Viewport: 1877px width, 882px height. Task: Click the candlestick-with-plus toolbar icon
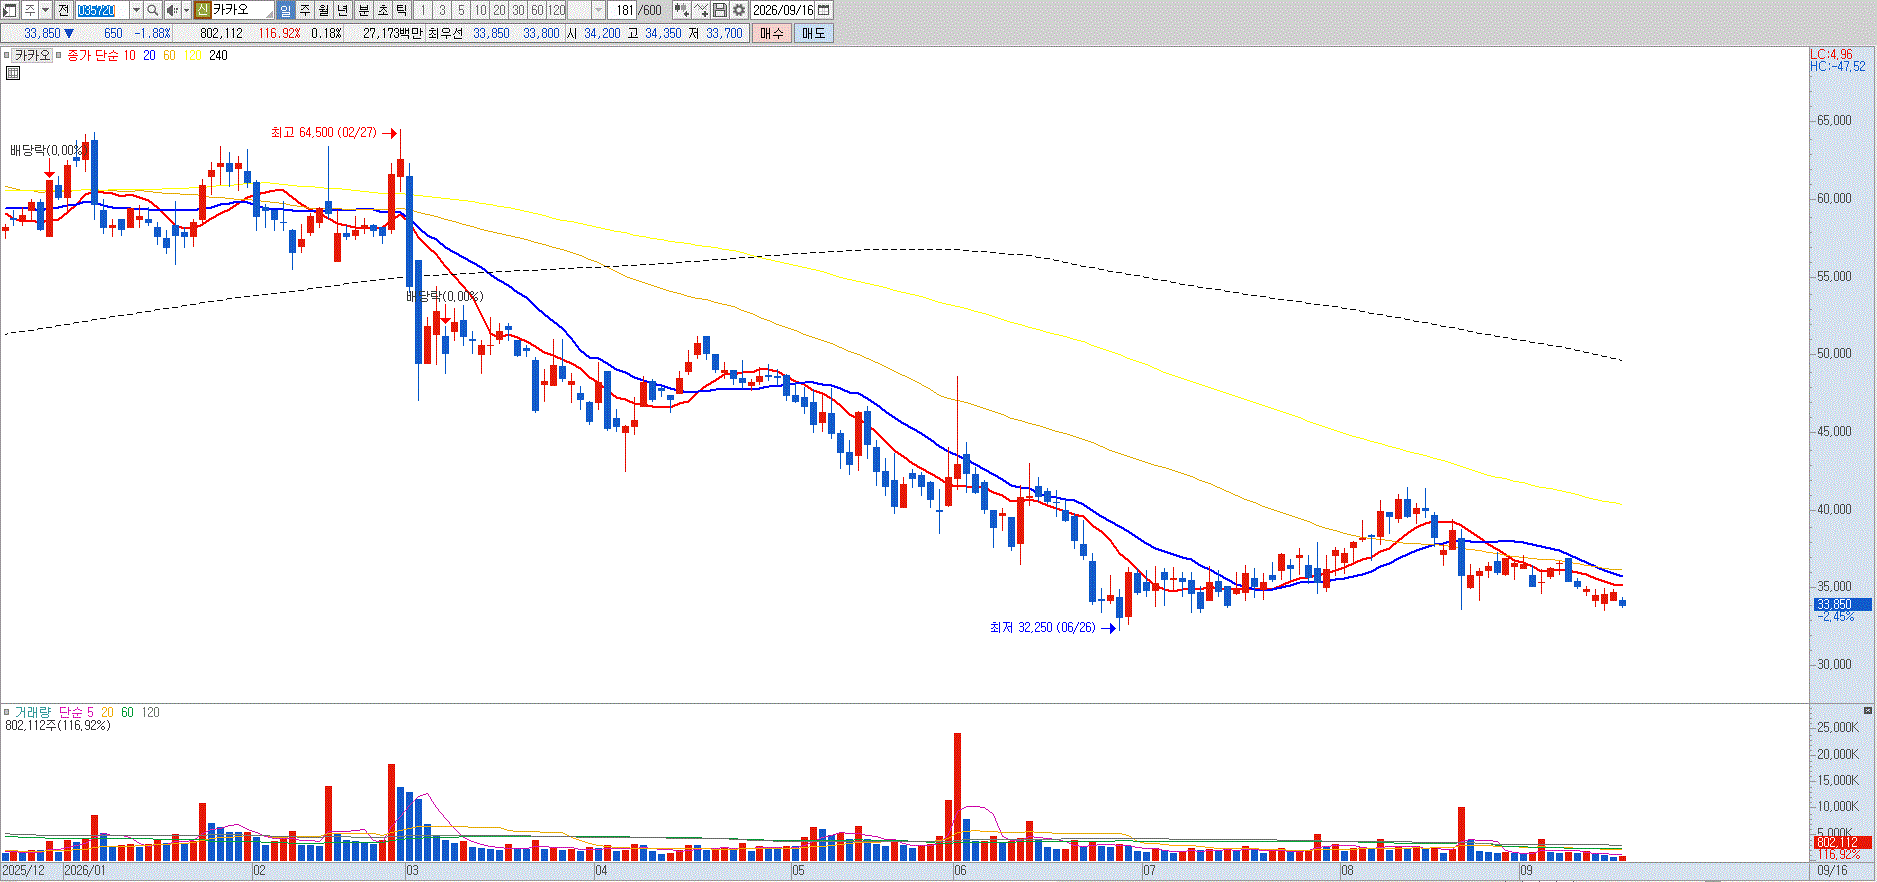click(682, 10)
